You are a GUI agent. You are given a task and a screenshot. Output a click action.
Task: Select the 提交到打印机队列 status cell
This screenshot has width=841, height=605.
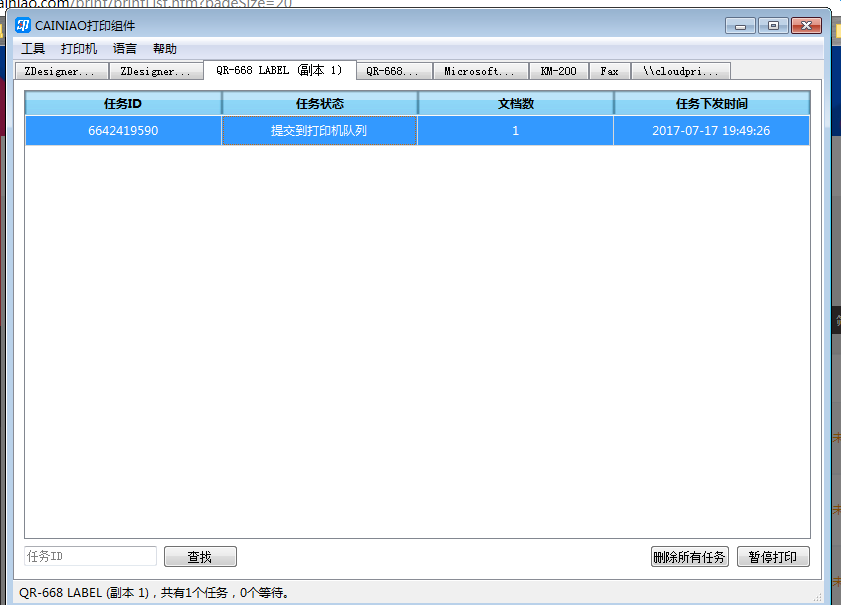tap(320, 130)
